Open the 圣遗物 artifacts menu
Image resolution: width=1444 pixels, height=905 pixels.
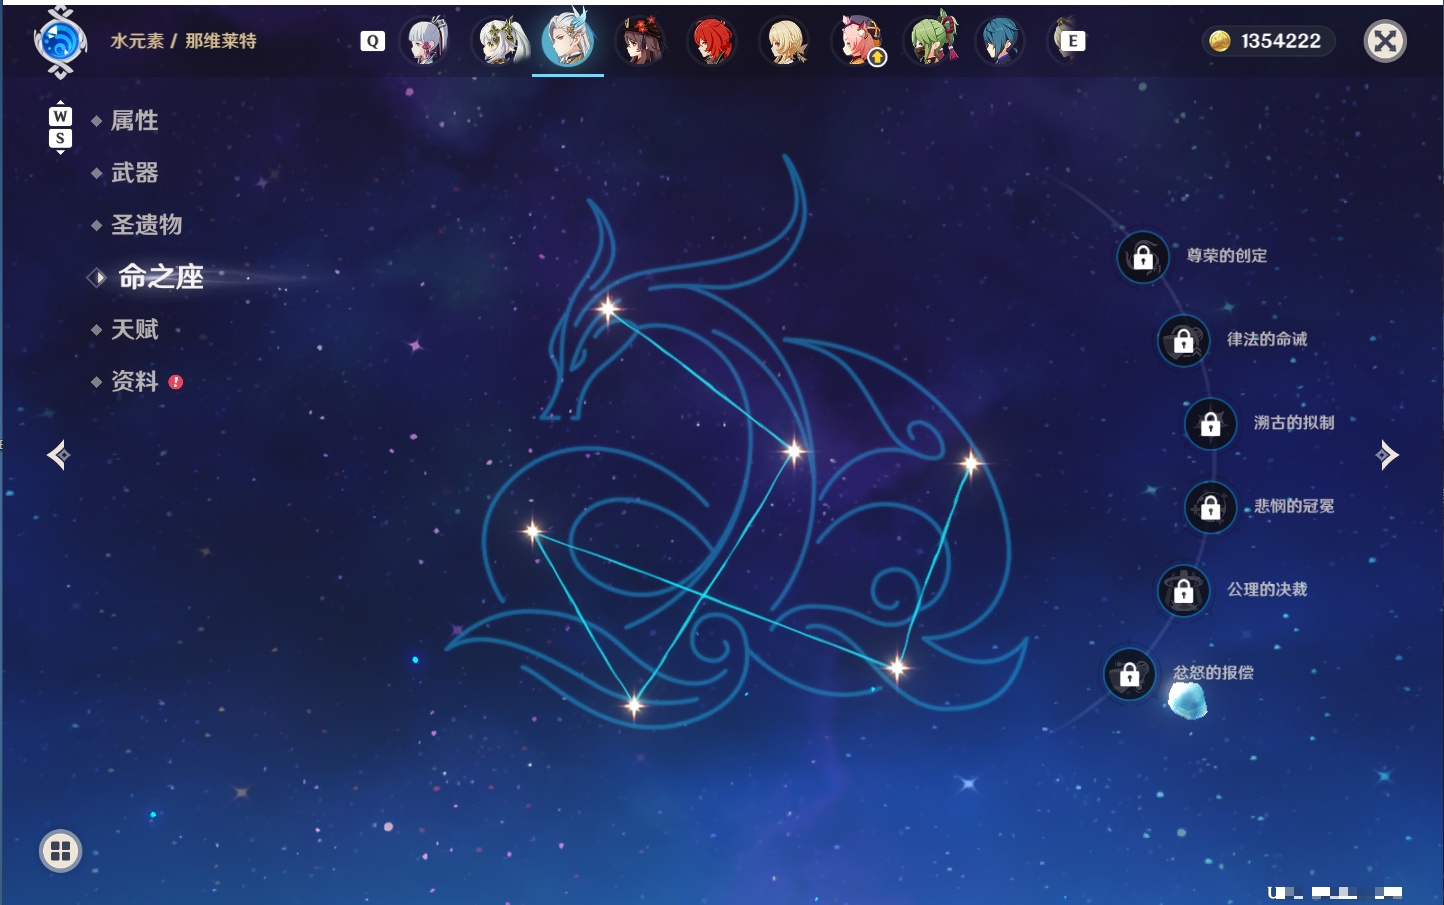coord(146,225)
